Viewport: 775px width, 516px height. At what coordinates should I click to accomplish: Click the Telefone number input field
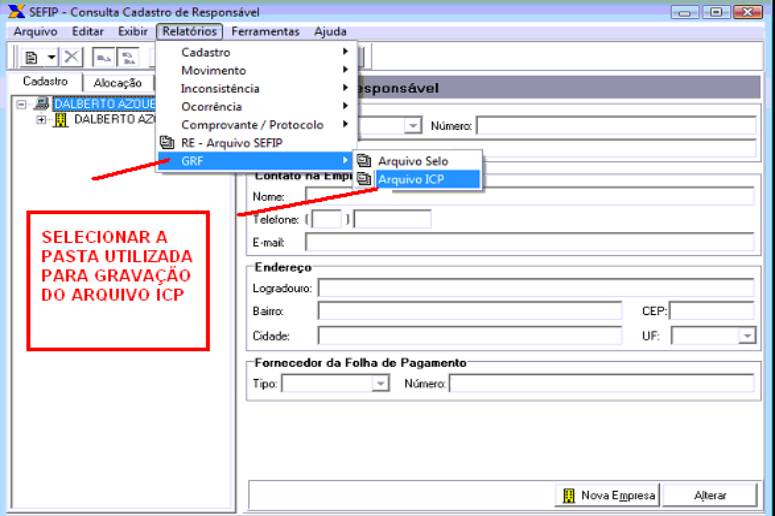[x=392, y=219]
